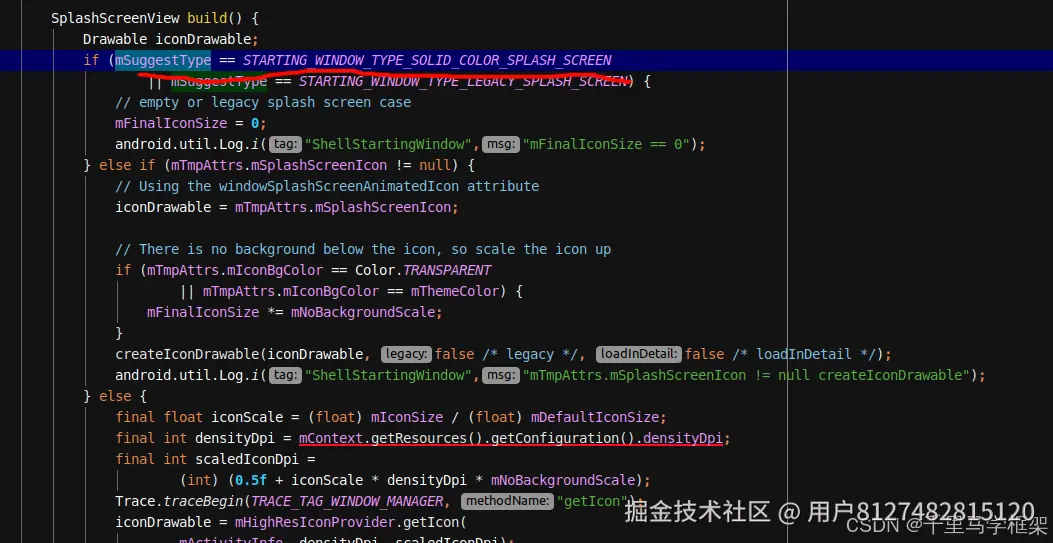
Task: Click the mThemeColor variable
Action: pos(456,291)
